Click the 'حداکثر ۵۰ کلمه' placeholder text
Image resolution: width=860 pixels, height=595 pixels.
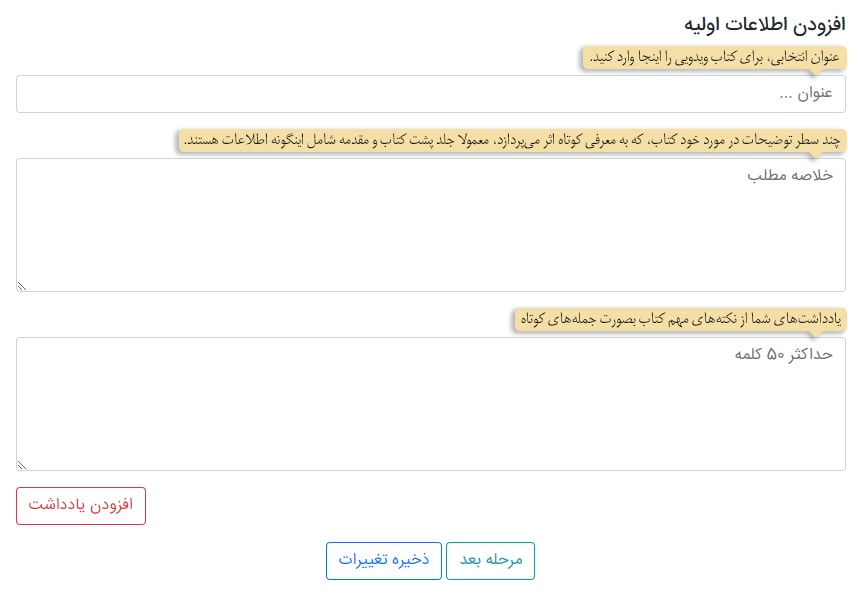point(784,354)
